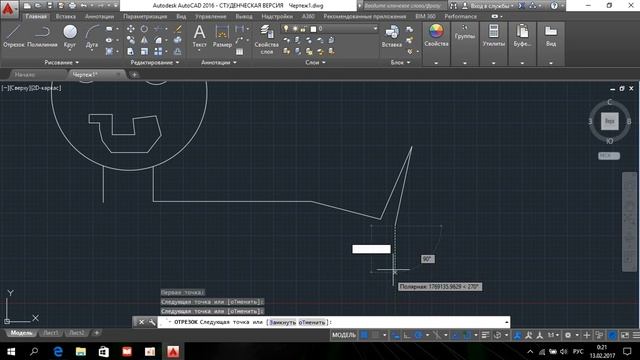Click Вход в службы sign-in
The width and height of the screenshot is (640, 360).
point(489,6)
